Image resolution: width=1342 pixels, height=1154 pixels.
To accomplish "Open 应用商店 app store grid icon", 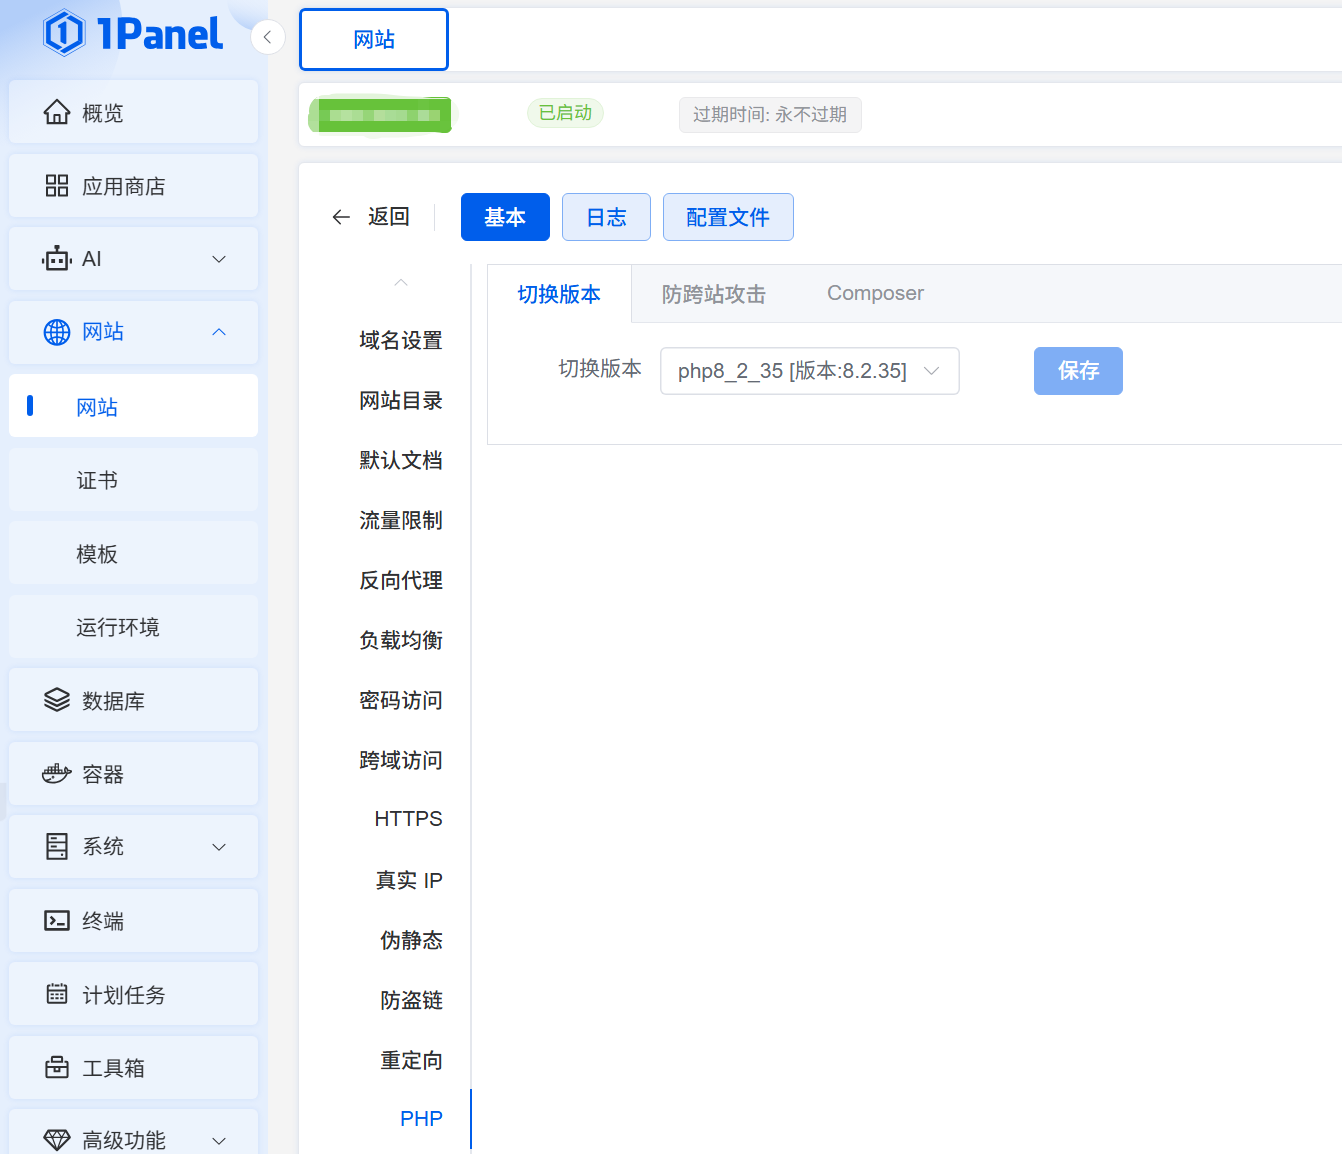I will click(57, 186).
